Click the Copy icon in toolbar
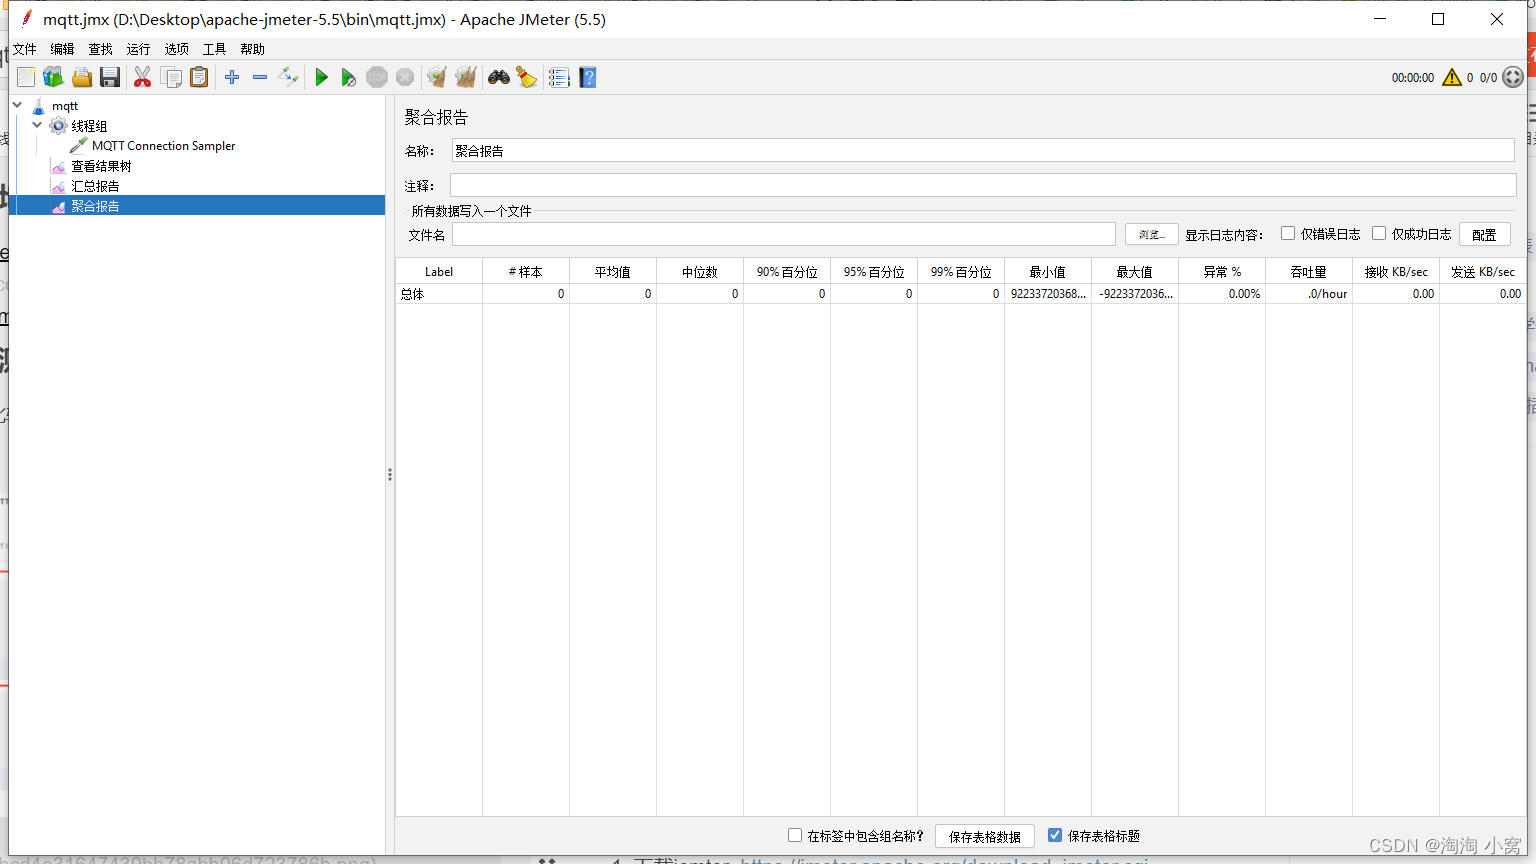Viewport: 1536px width, 864px height. pos(171,77)
